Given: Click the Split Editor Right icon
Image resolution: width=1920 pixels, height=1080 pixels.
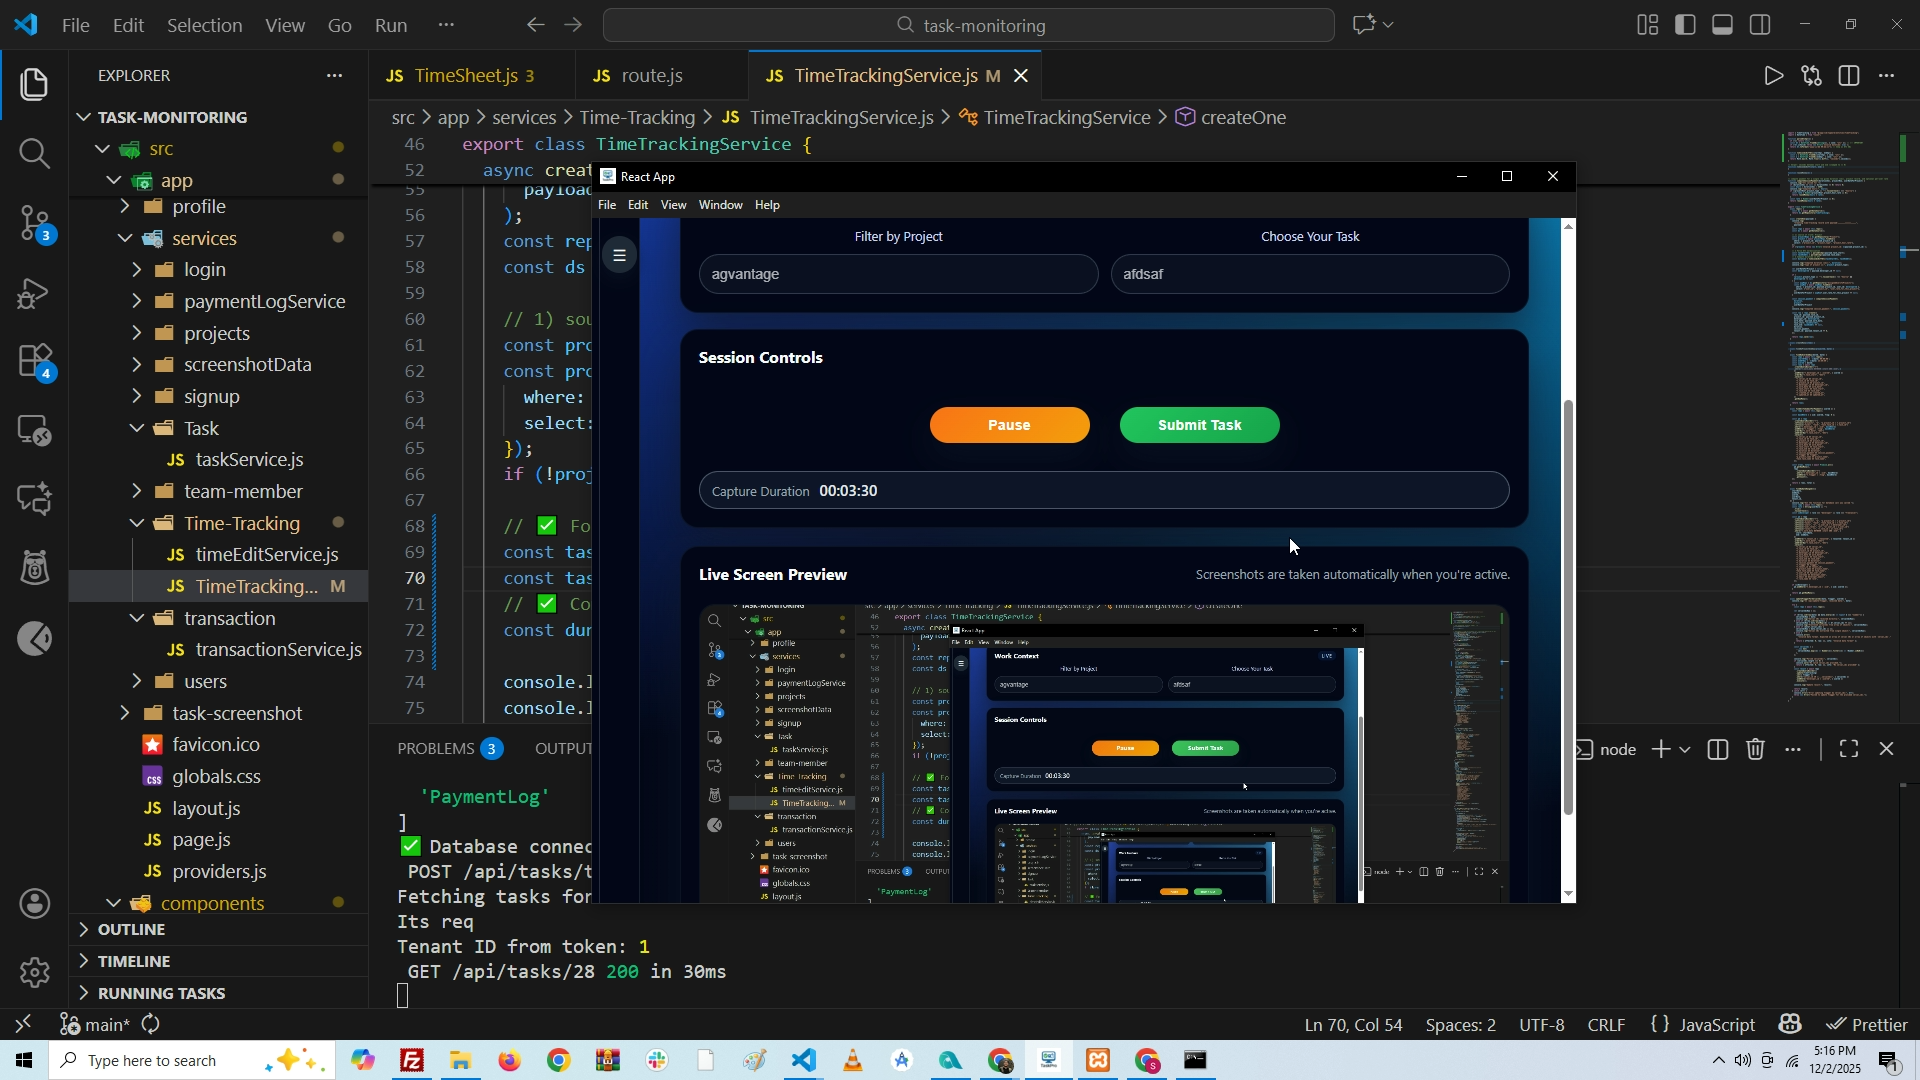Looking at the screenshot, I should 1849,77.
